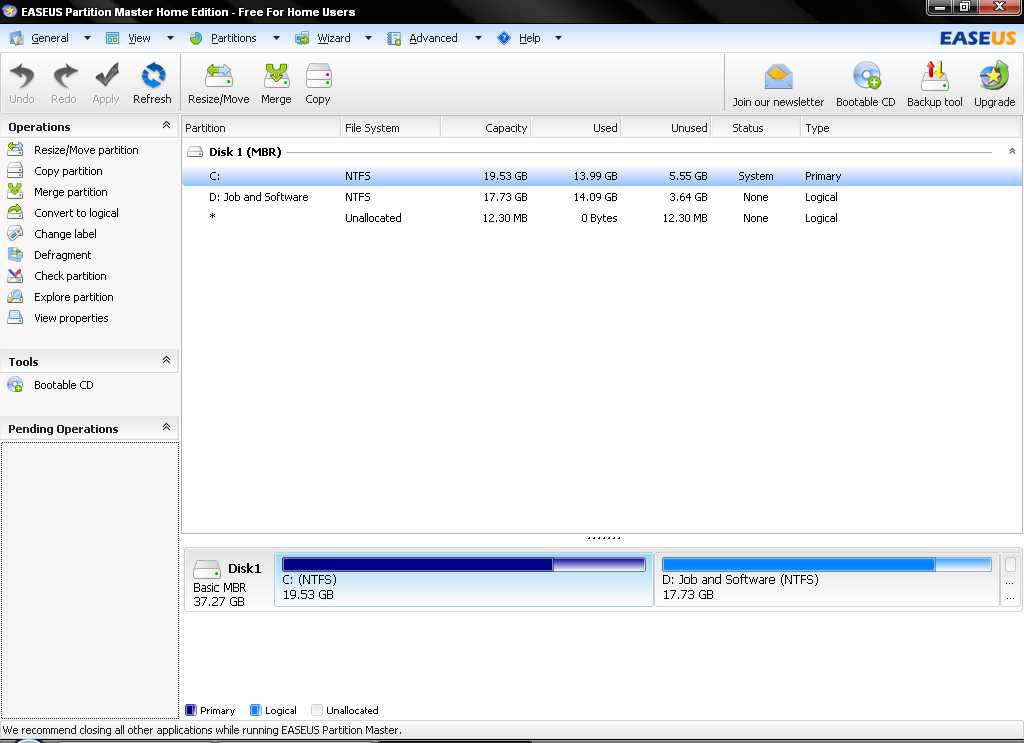The image size is (1024, 743).
Task: Select the Resize/Move toolbar icon
Action: [219, 76]
